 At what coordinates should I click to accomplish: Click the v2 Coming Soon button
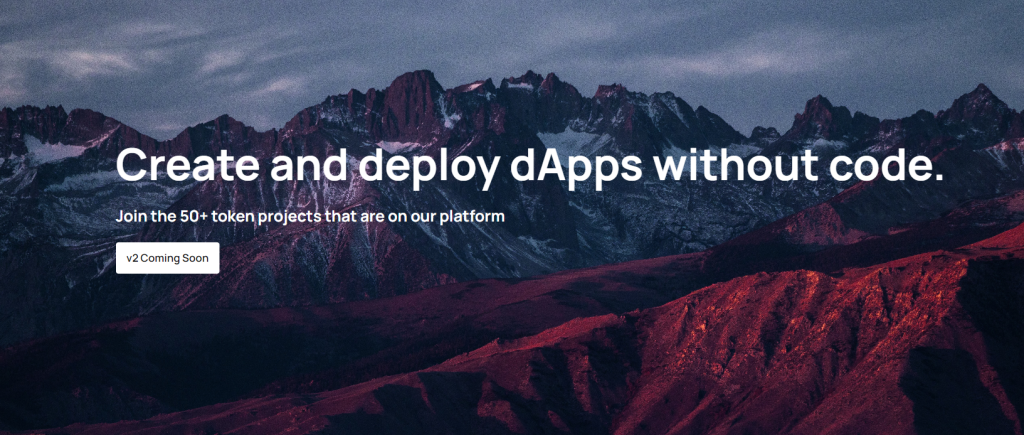167,258
